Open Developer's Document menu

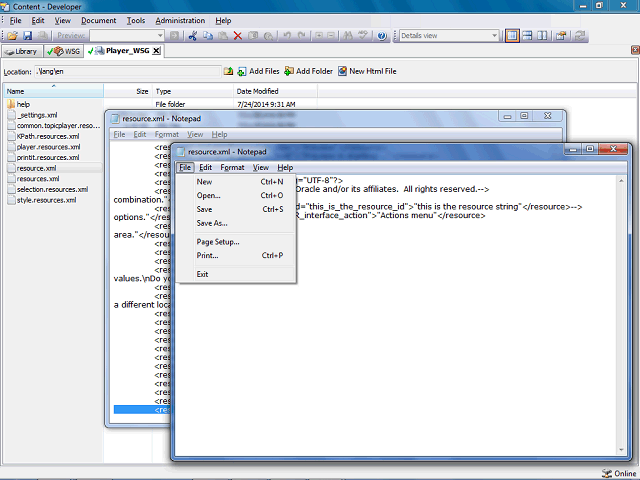[98, 20]
